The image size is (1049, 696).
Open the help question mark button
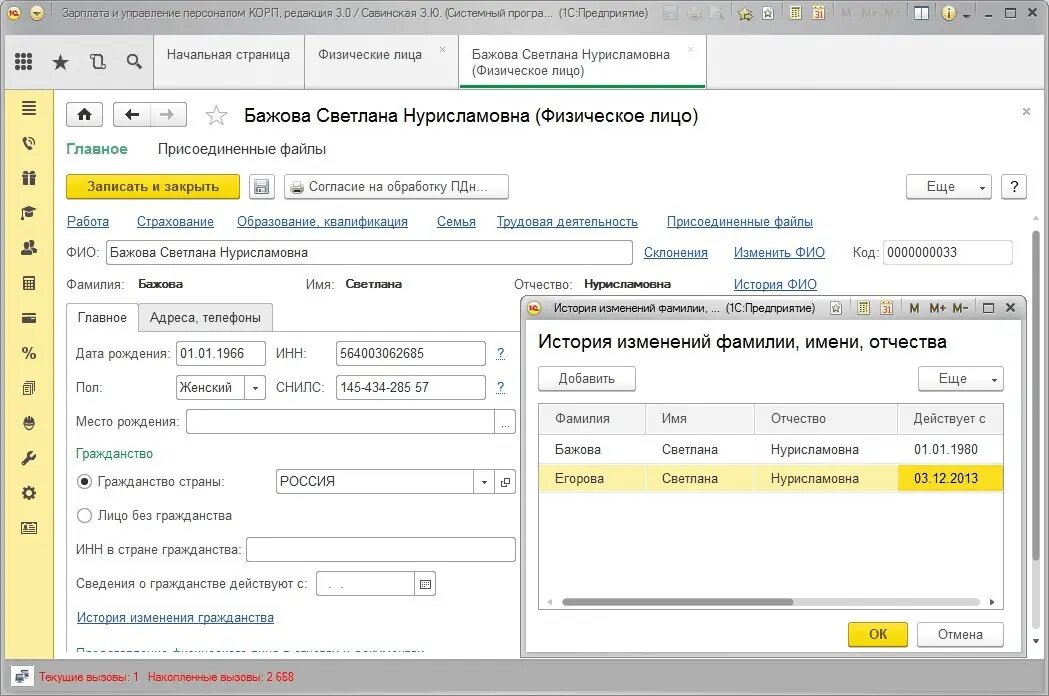(1014, 187)
